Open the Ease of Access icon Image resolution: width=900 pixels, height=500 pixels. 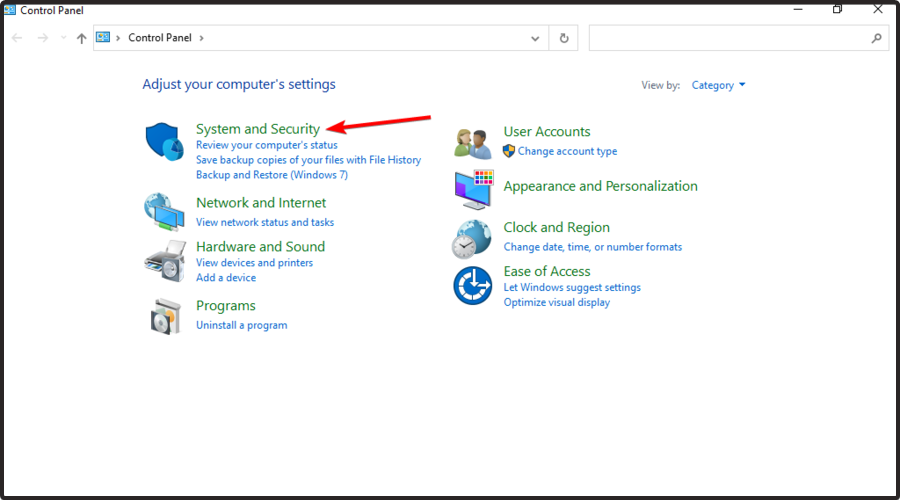(472, 285)
